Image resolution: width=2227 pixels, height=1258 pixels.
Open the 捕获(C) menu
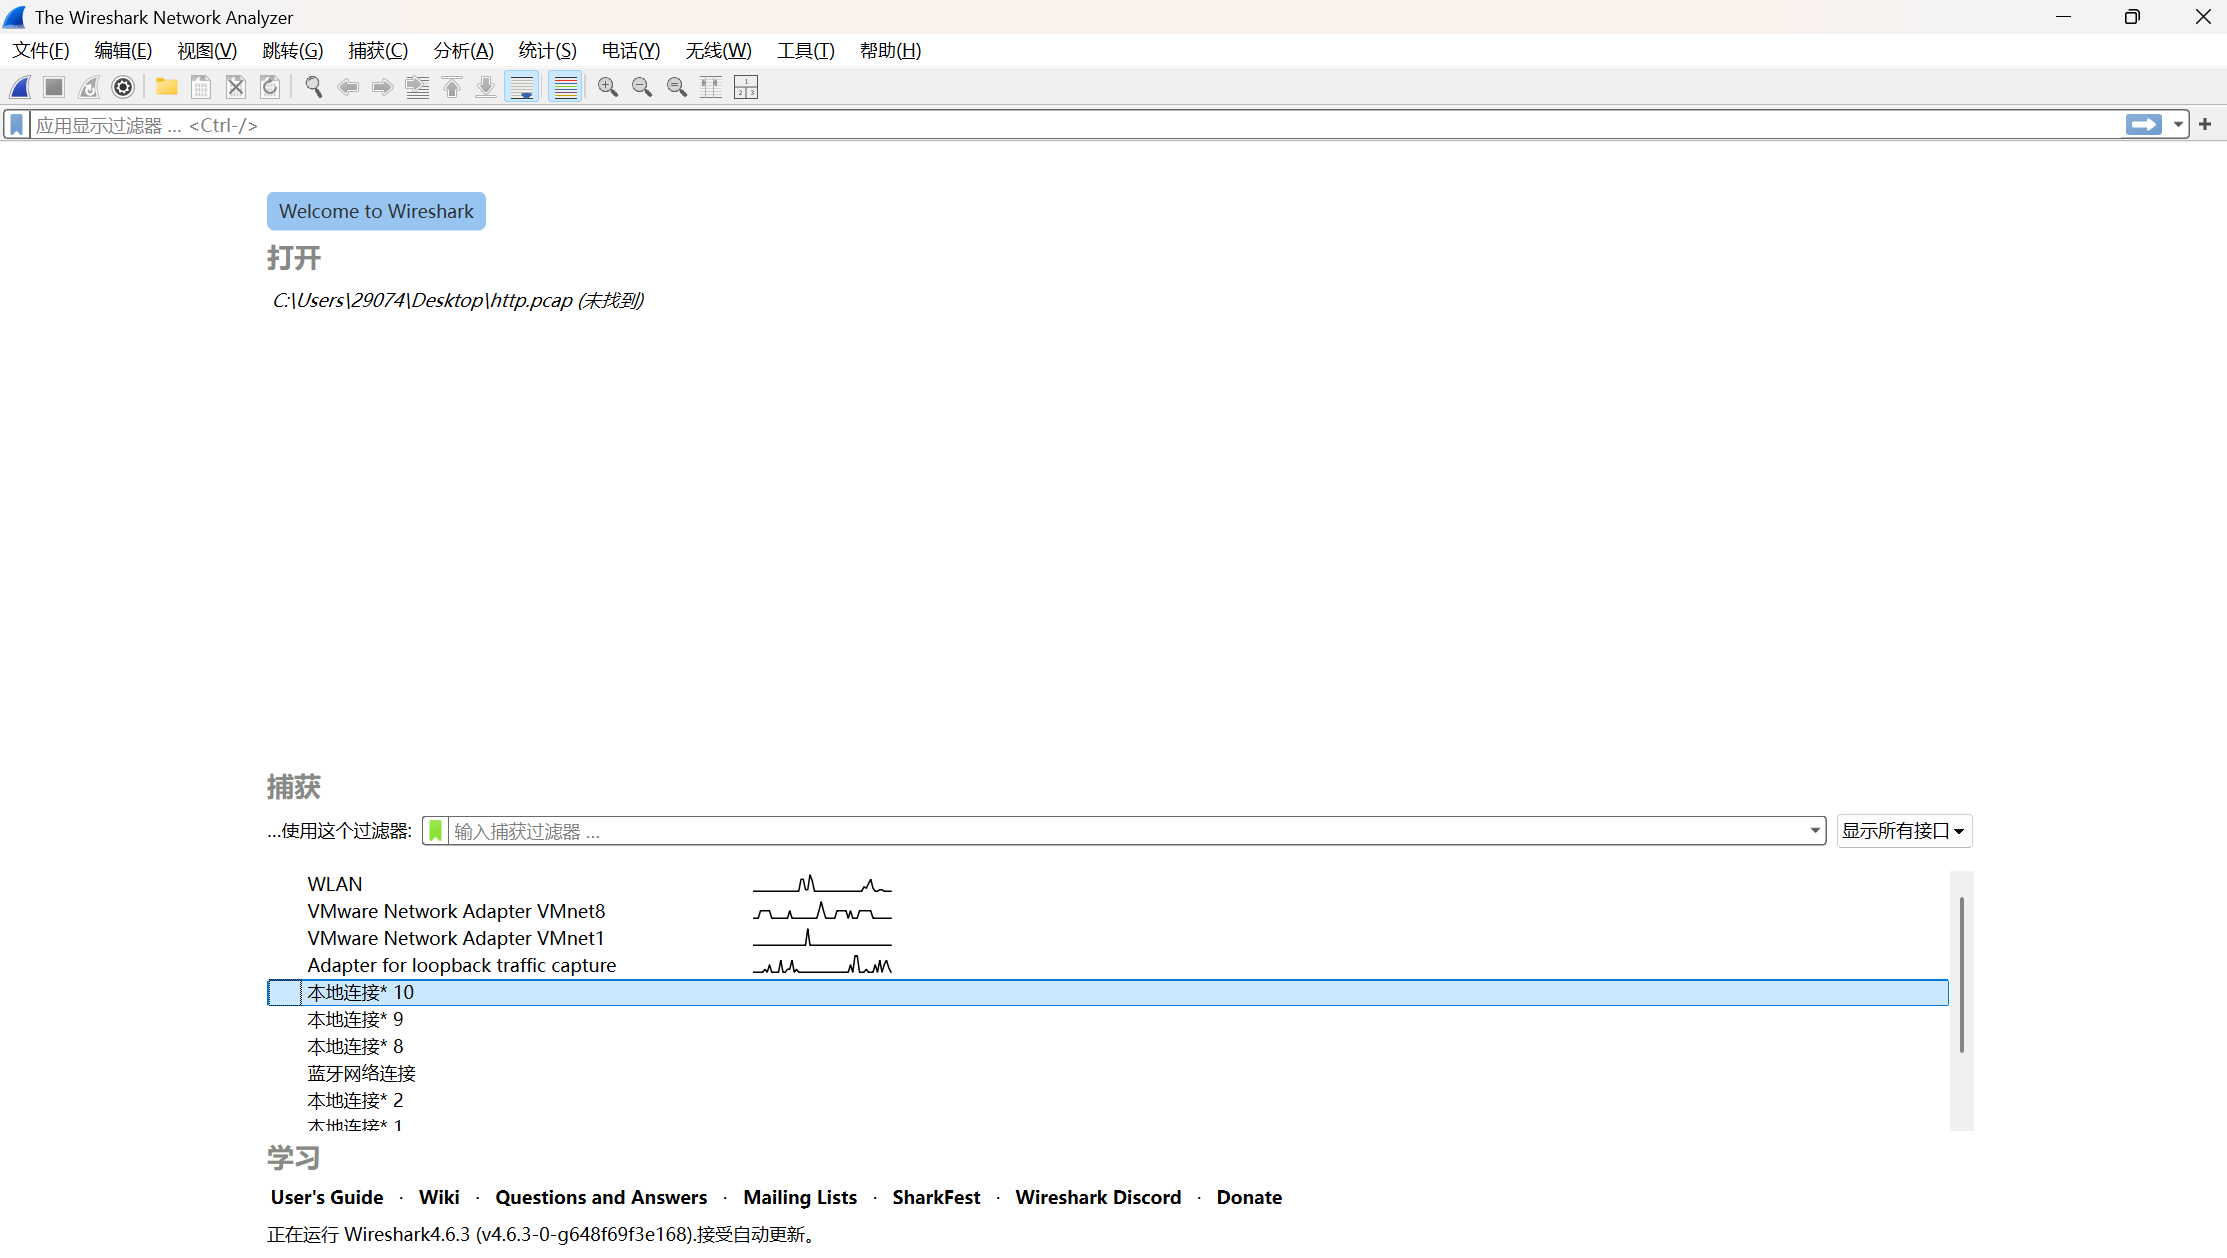pyautogui.click(x=377, y=51)
